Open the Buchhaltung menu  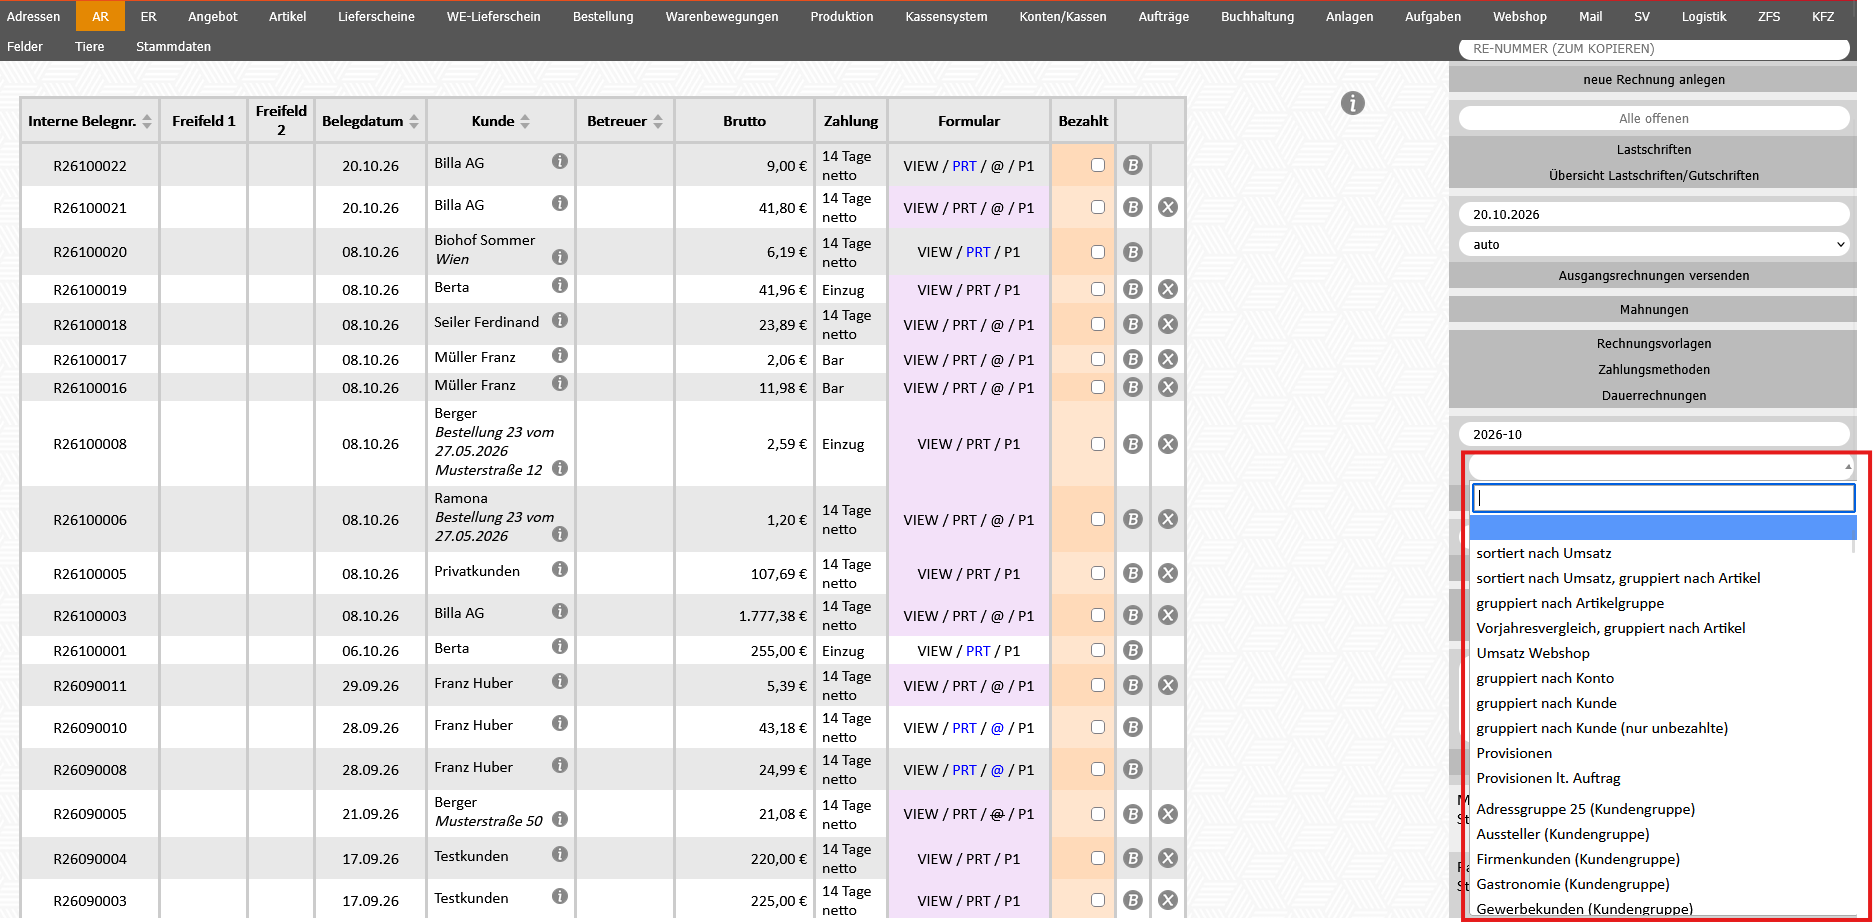tap(1257, 16)
